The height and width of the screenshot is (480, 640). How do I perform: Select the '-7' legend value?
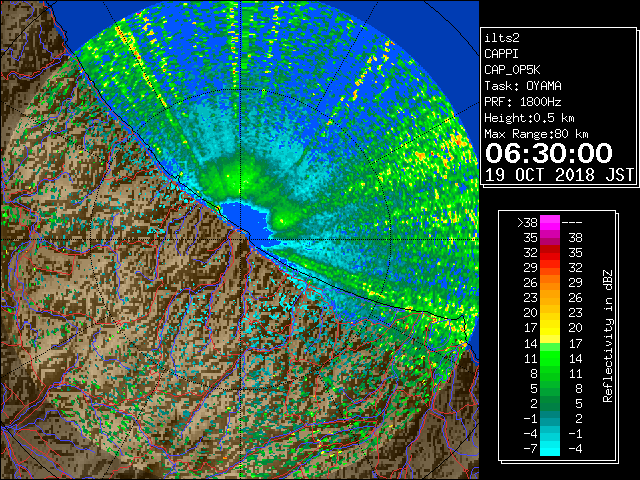tap(530, 449)
